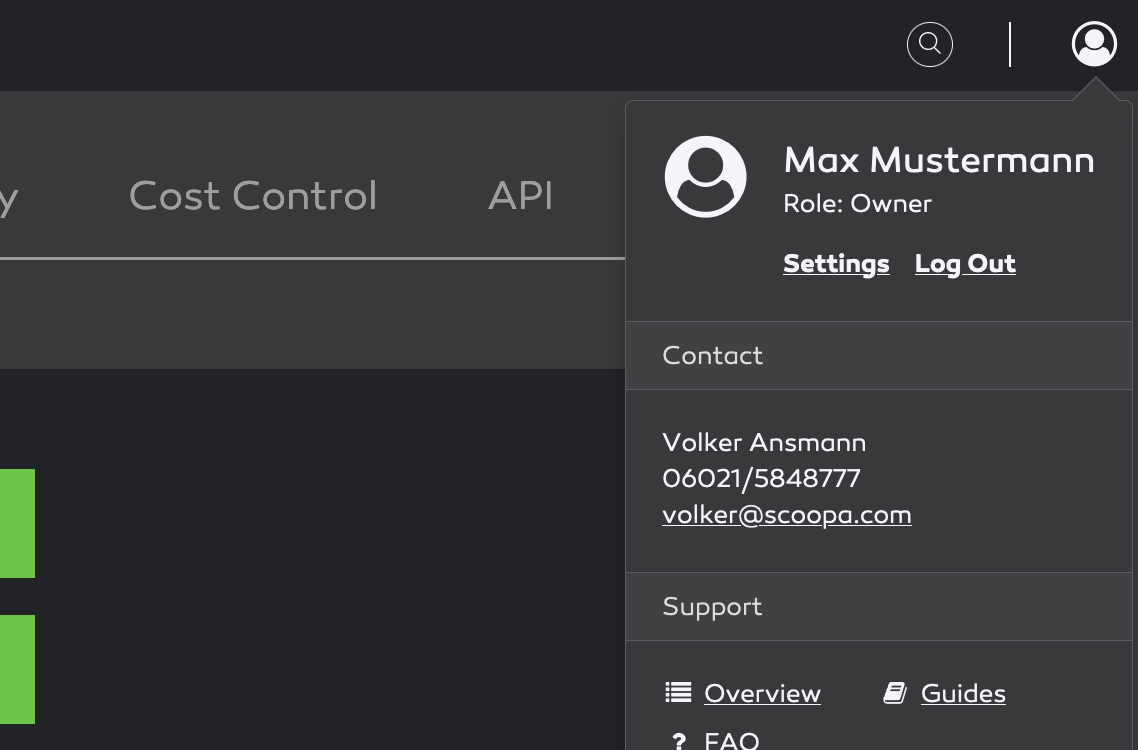Open the FAQ support link
The height and width of the screenshot is (750, 1138).
pyautogui.click(x=732, y=740)
